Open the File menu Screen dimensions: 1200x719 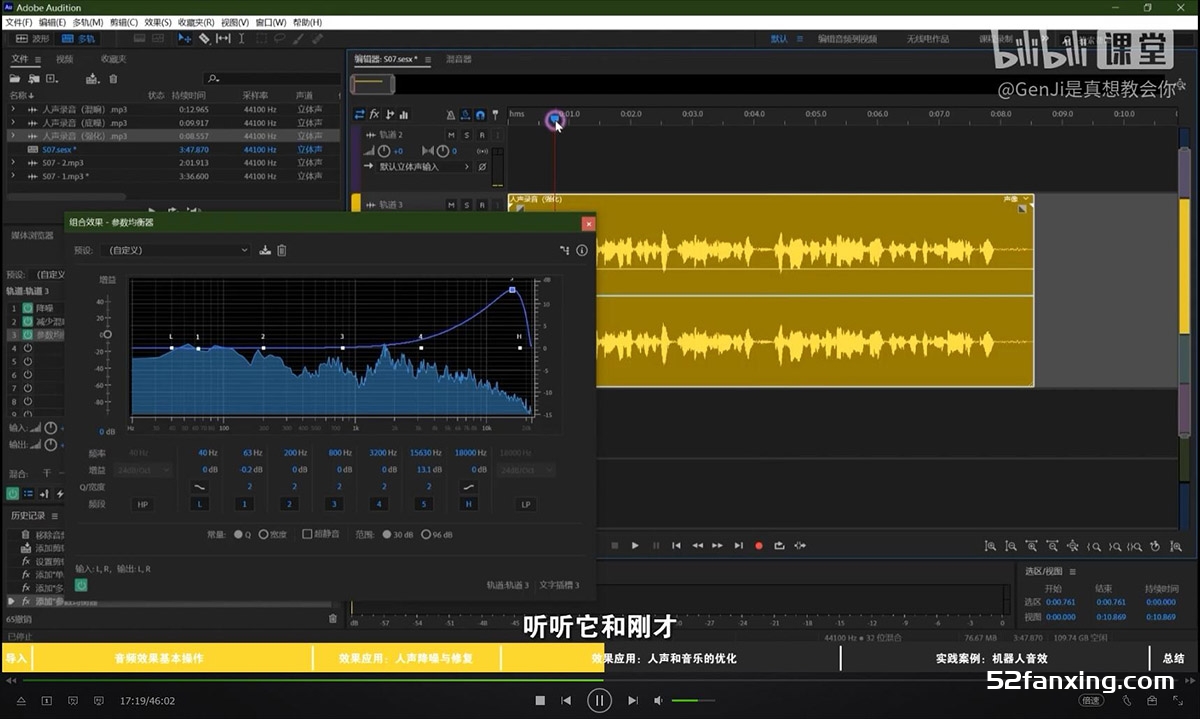point(20,22)
